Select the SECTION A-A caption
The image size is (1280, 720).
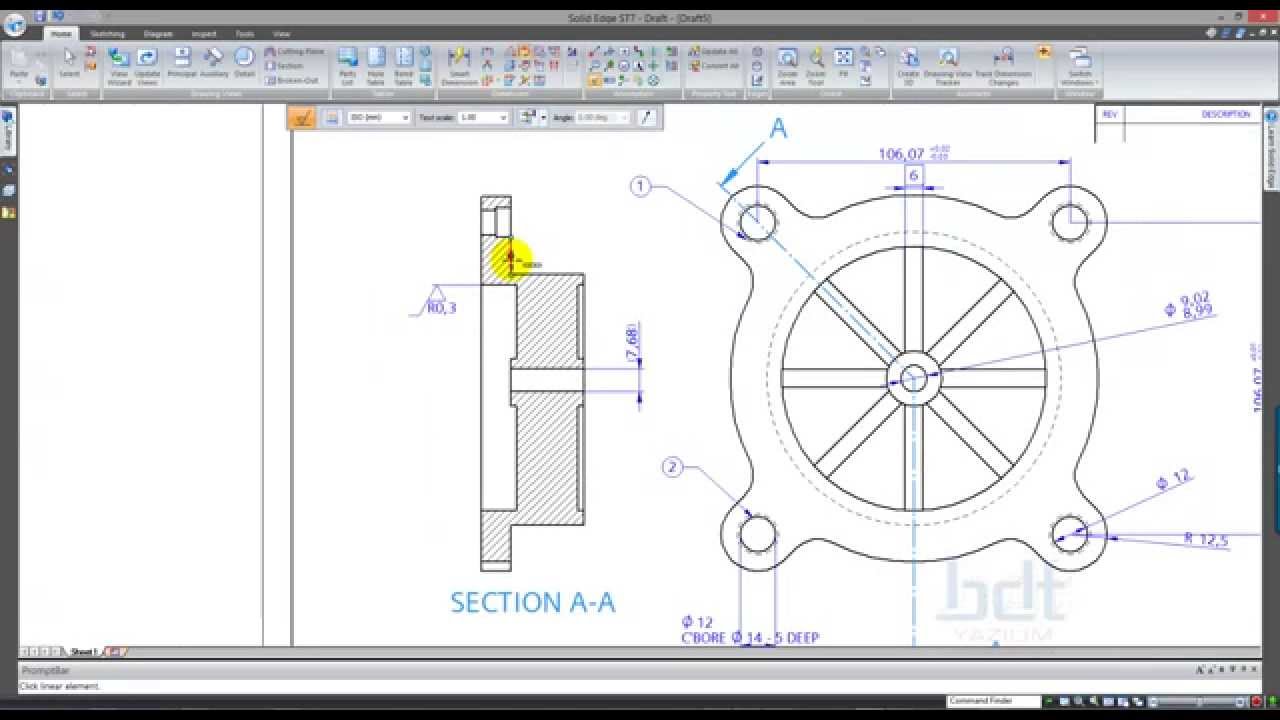532,602
